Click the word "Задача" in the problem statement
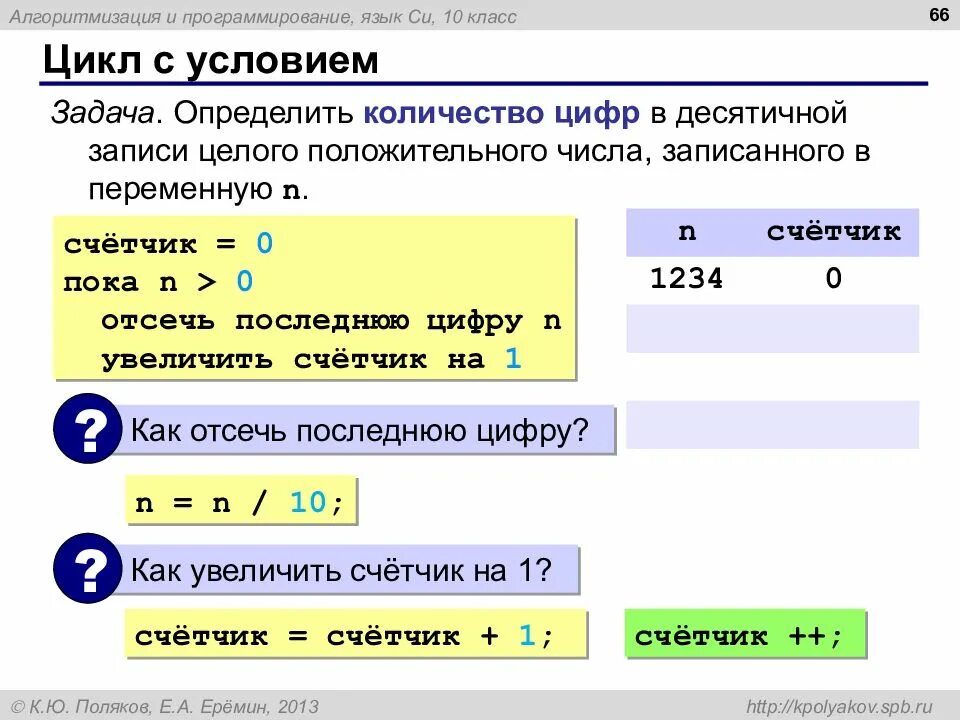This screenshot has width=960, height=720. 102,113
